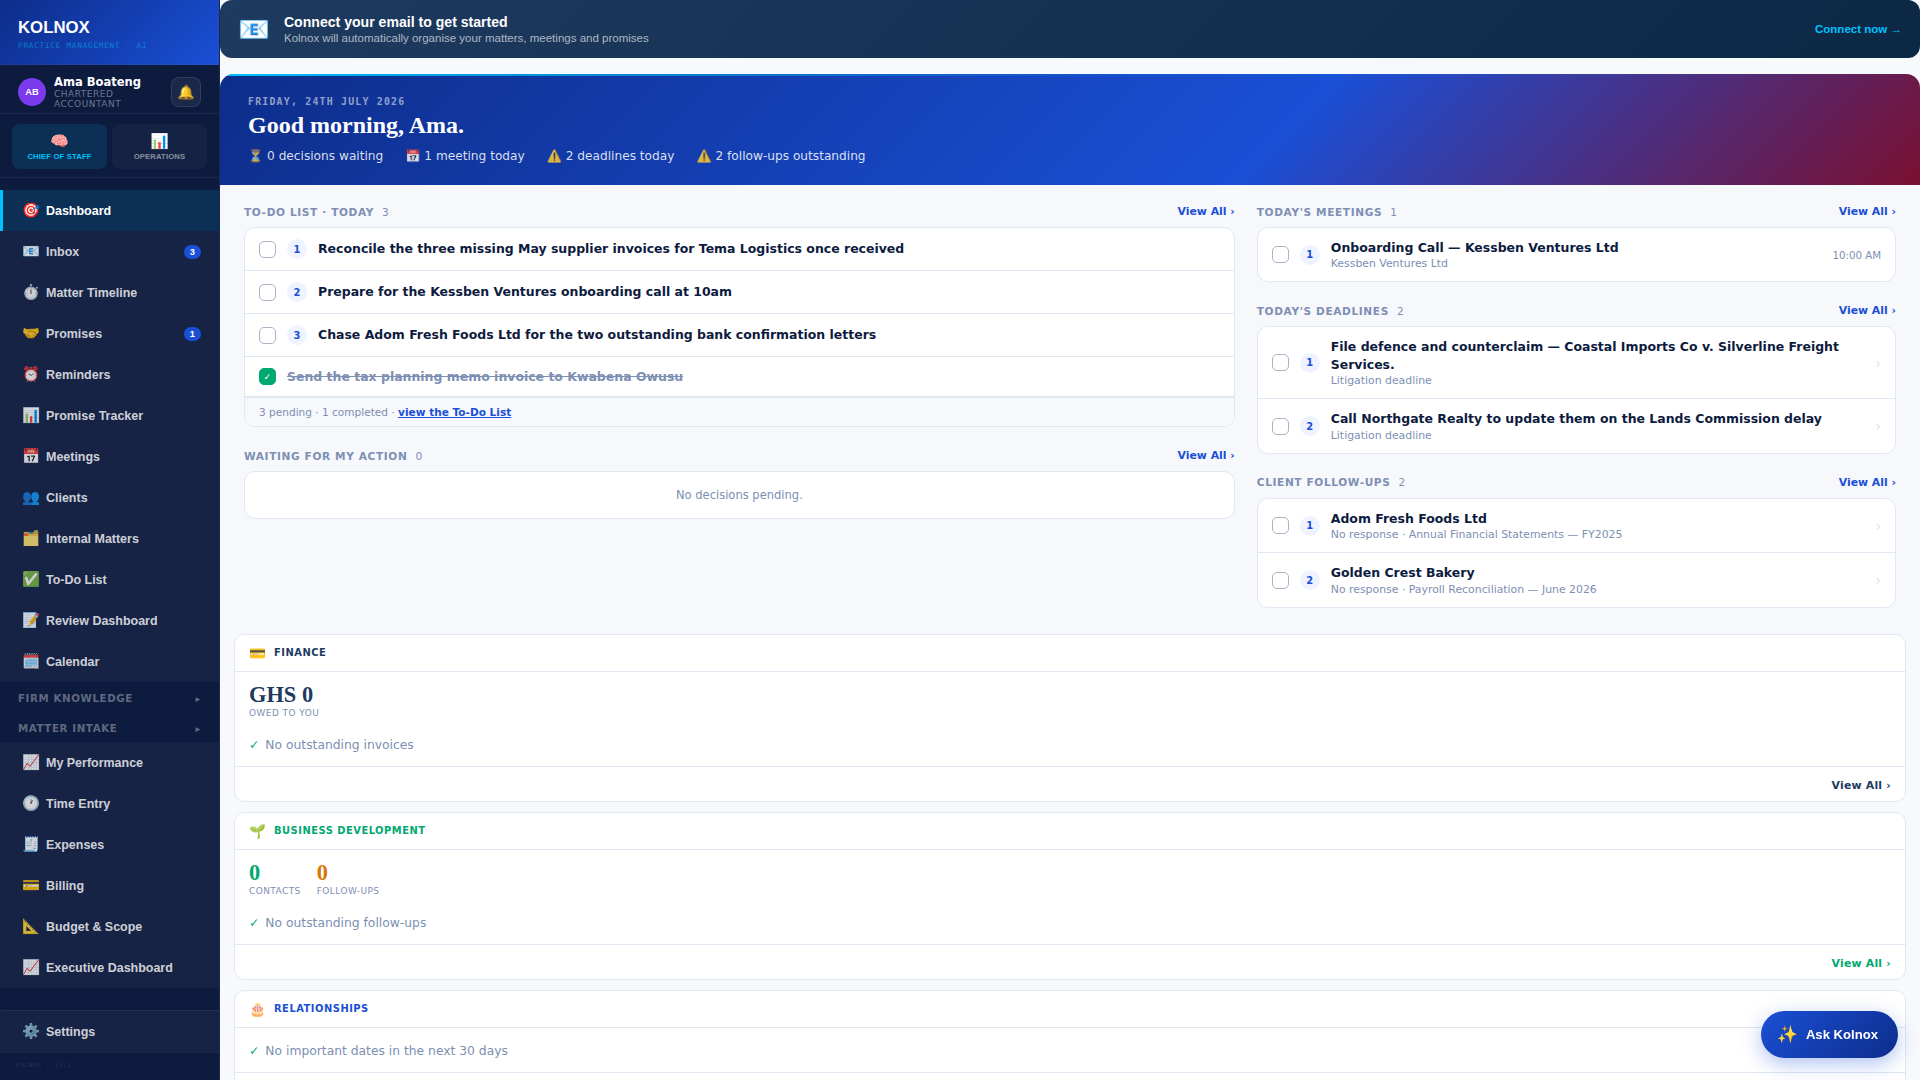Viewport: 1920px width, 1080px height.
Task: Click the '2 deadlines today' summary
Action: pyautogui.click(x=611, y=156)
